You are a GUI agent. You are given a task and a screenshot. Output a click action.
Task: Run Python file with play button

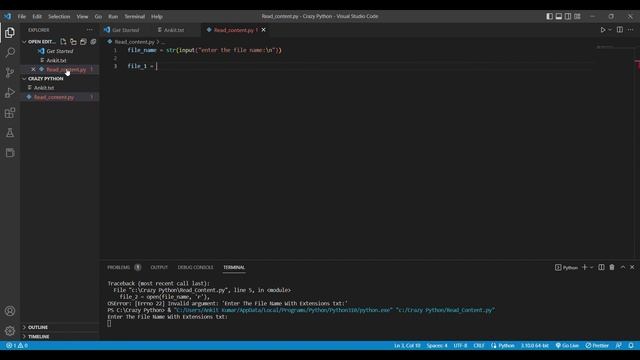(x=602, y=30)
